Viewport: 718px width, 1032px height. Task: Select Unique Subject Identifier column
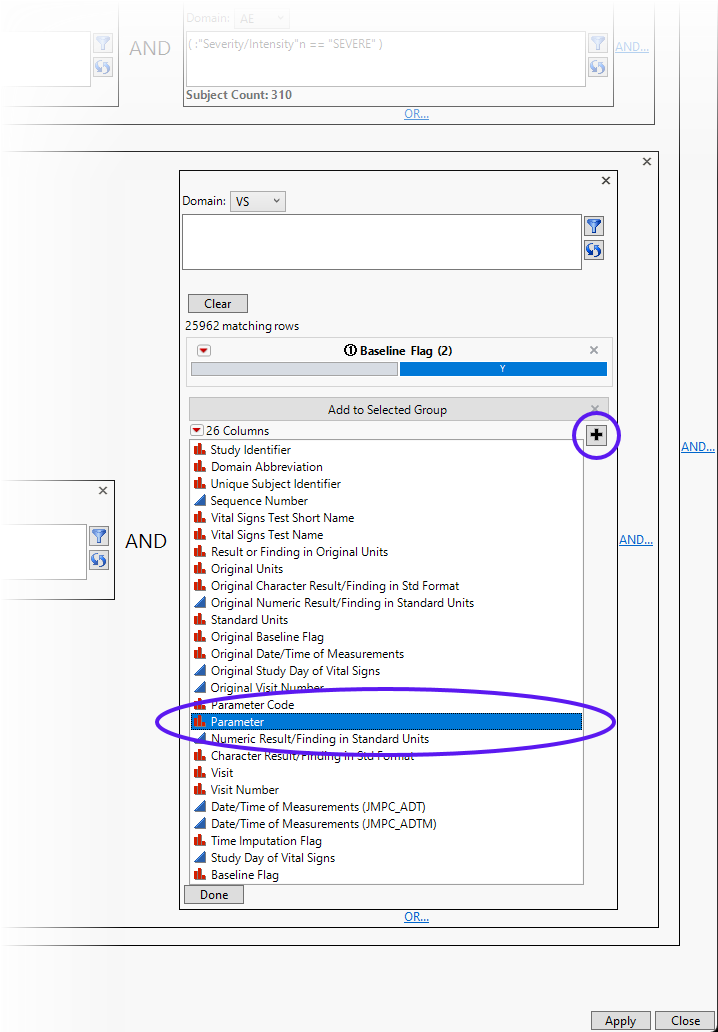coord(386,484)
